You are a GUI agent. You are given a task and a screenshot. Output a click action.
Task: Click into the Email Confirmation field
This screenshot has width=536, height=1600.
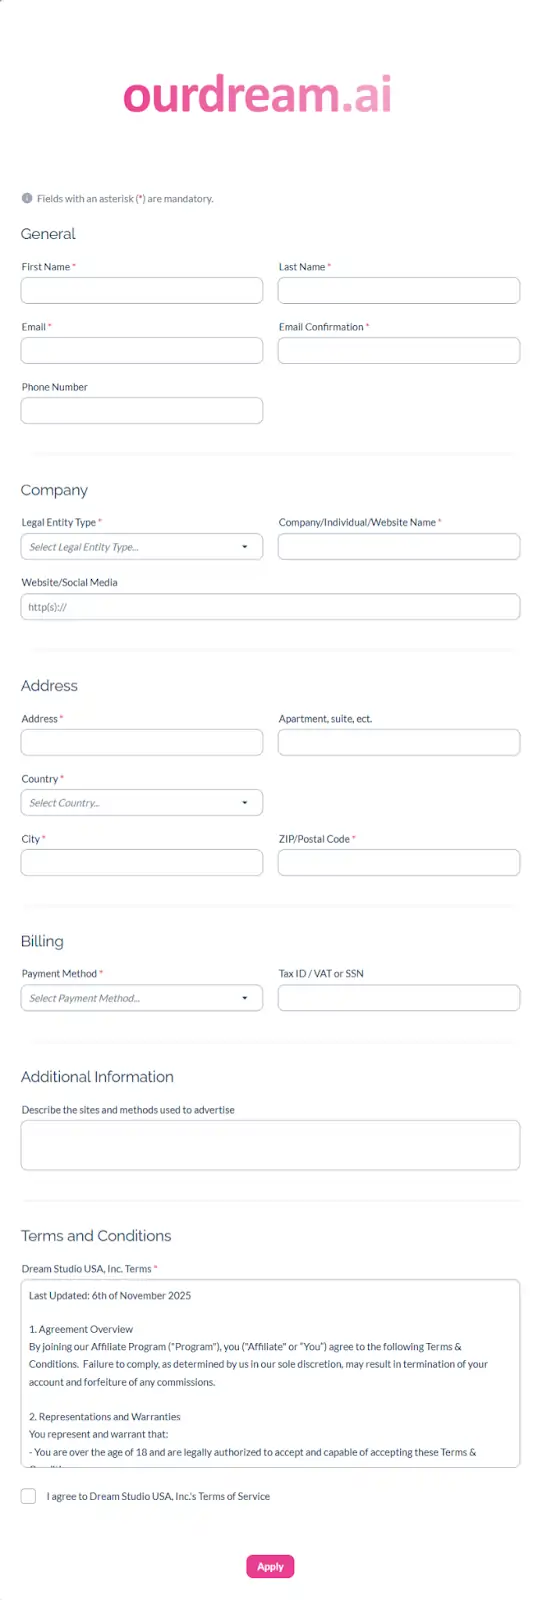click(399, 351)
